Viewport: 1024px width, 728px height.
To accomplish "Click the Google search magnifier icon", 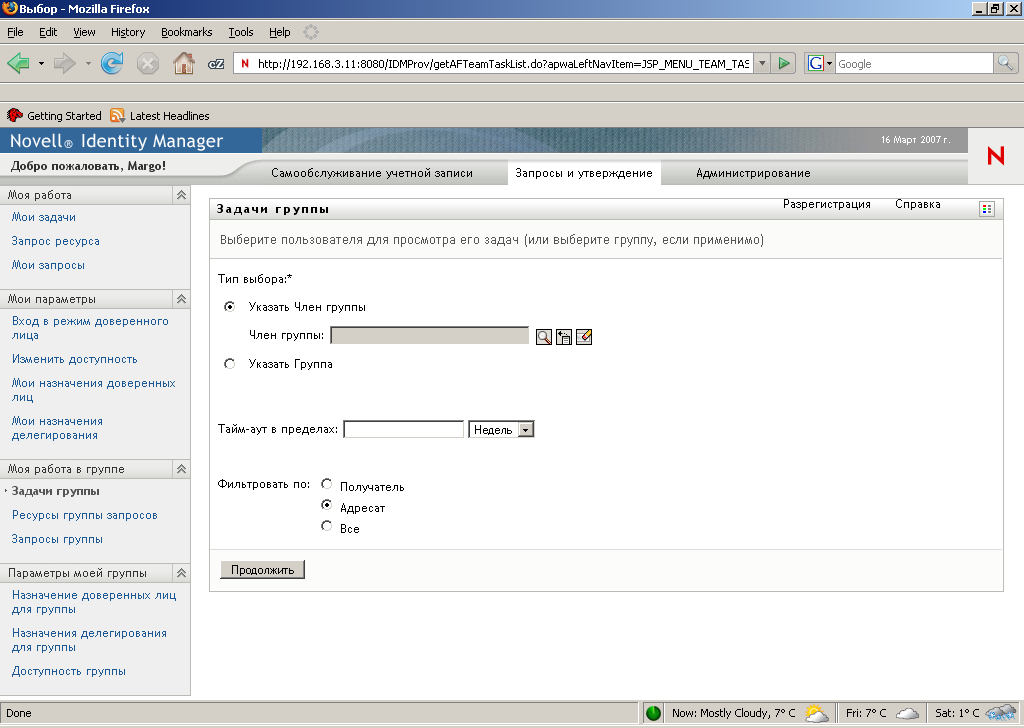I will point(1005,63).
